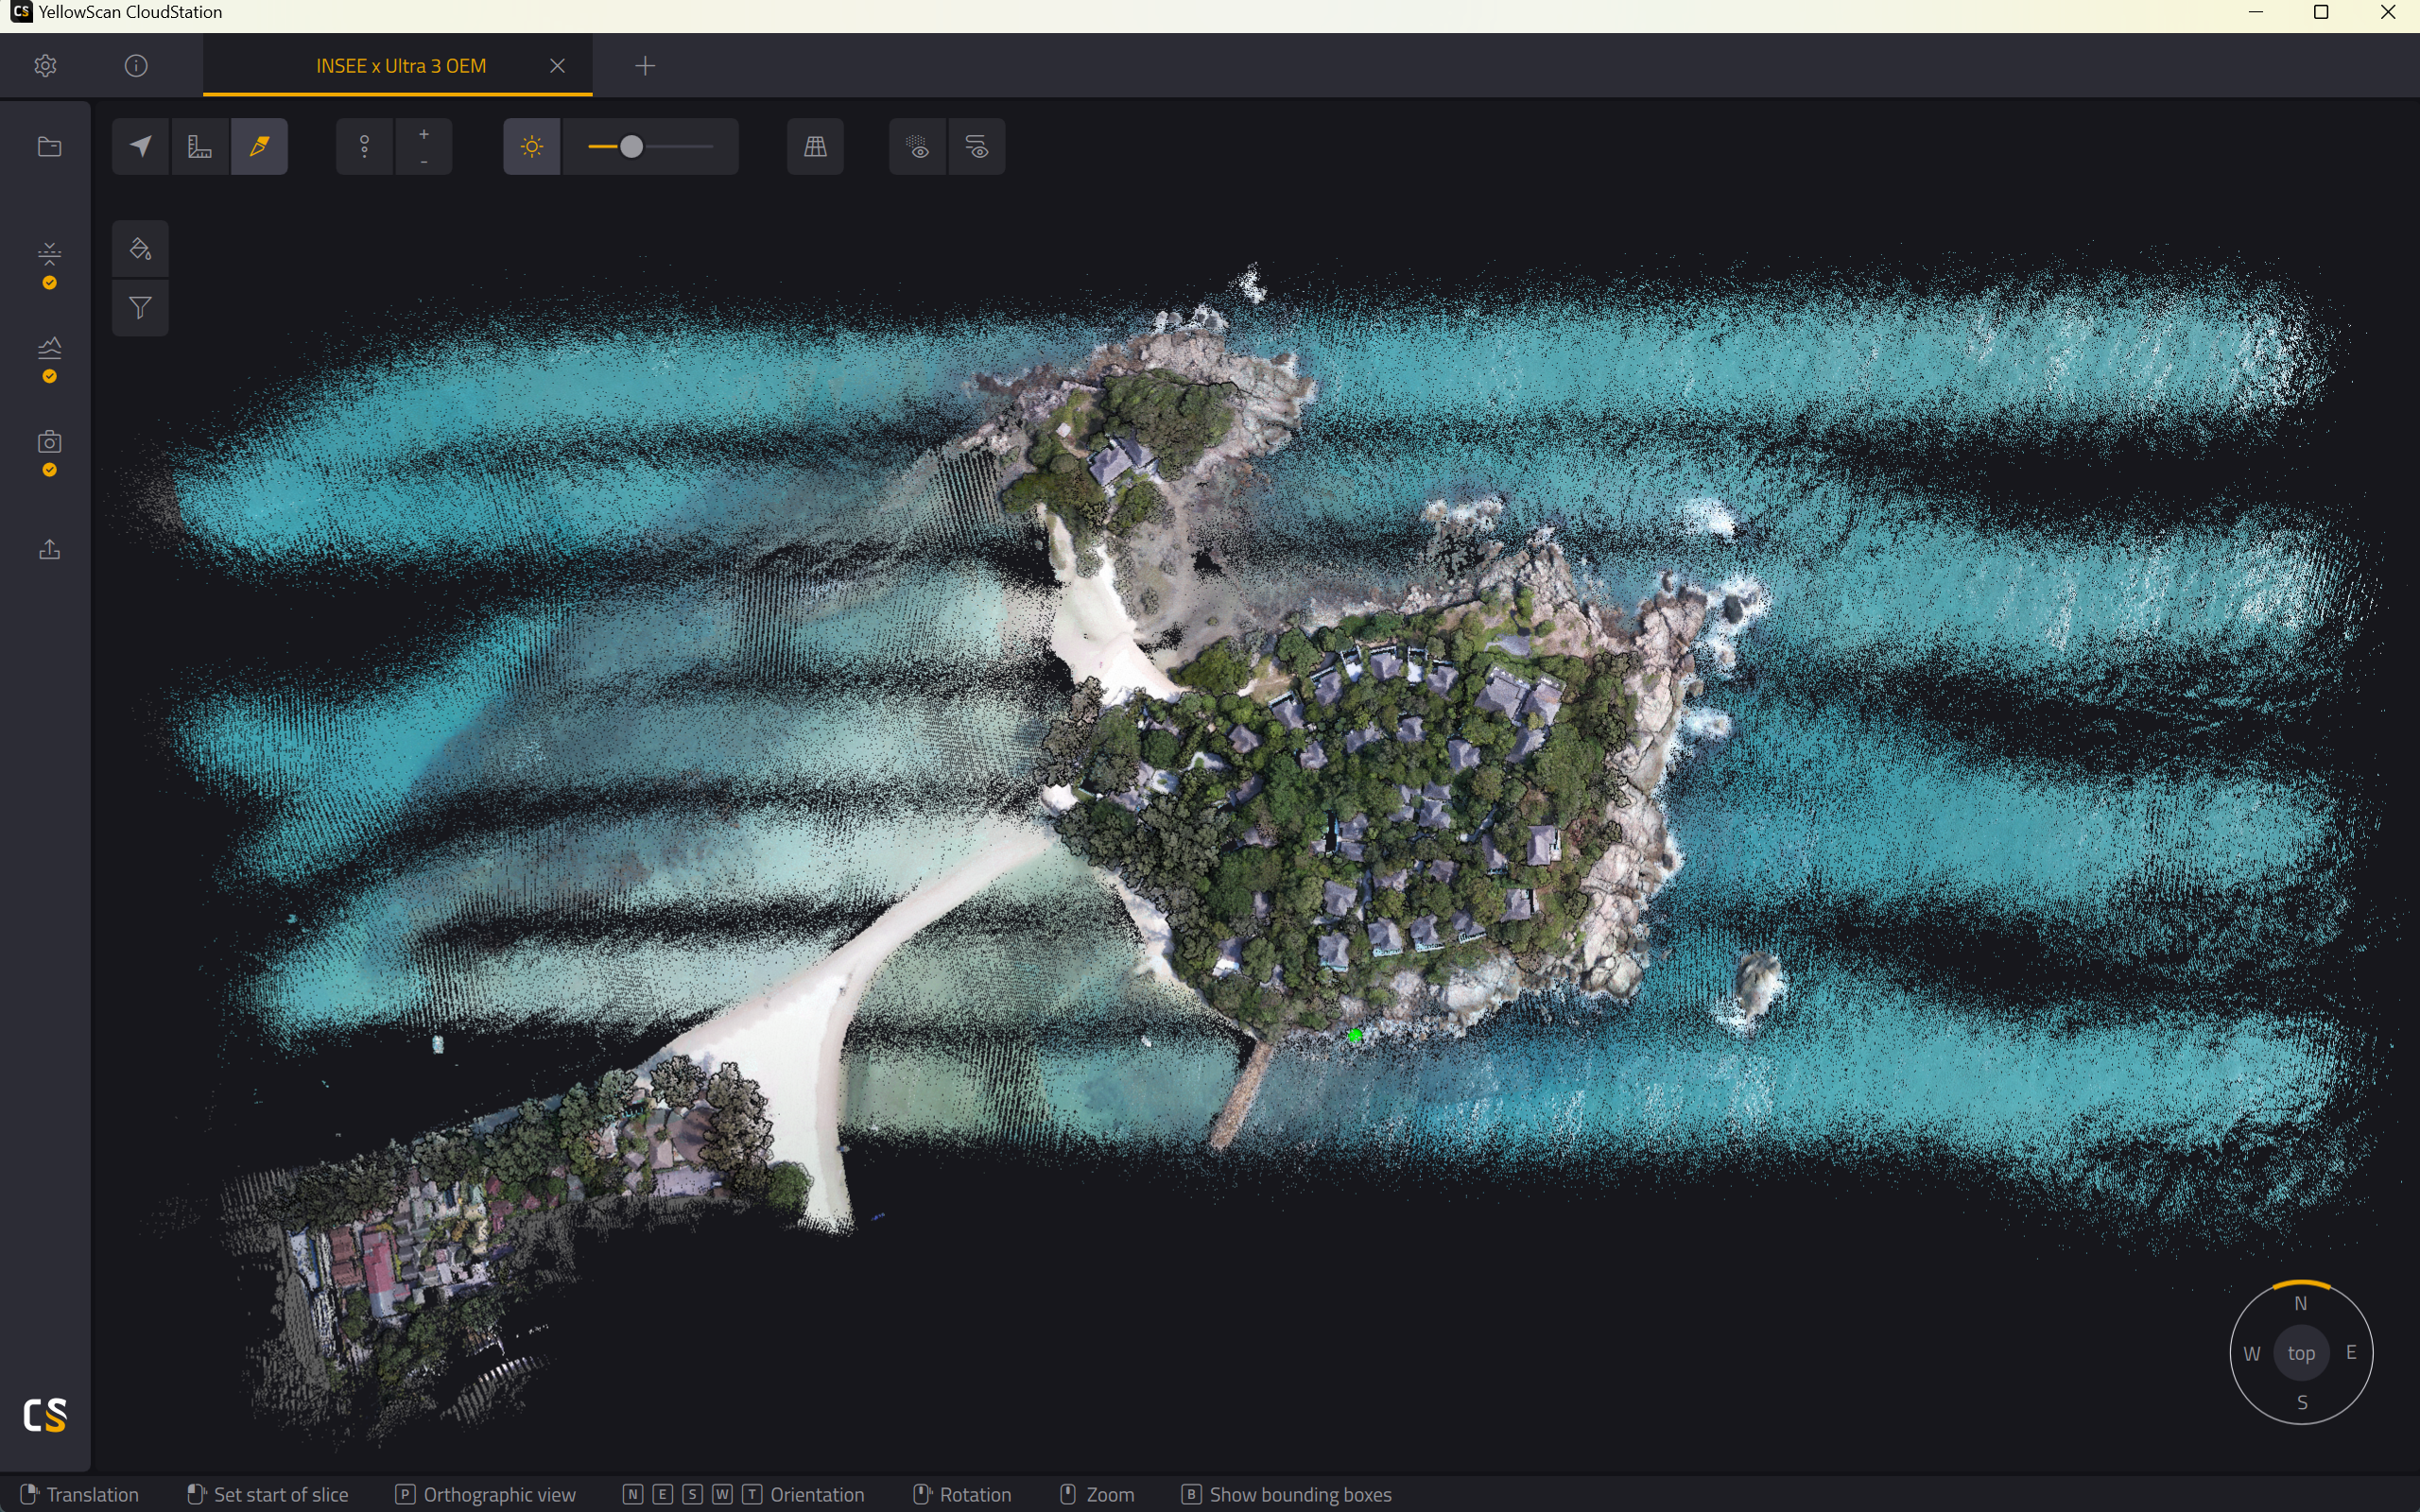
Task: Orient view to West on compass
Action: pyautogui.click(x=2251, y=1353)
